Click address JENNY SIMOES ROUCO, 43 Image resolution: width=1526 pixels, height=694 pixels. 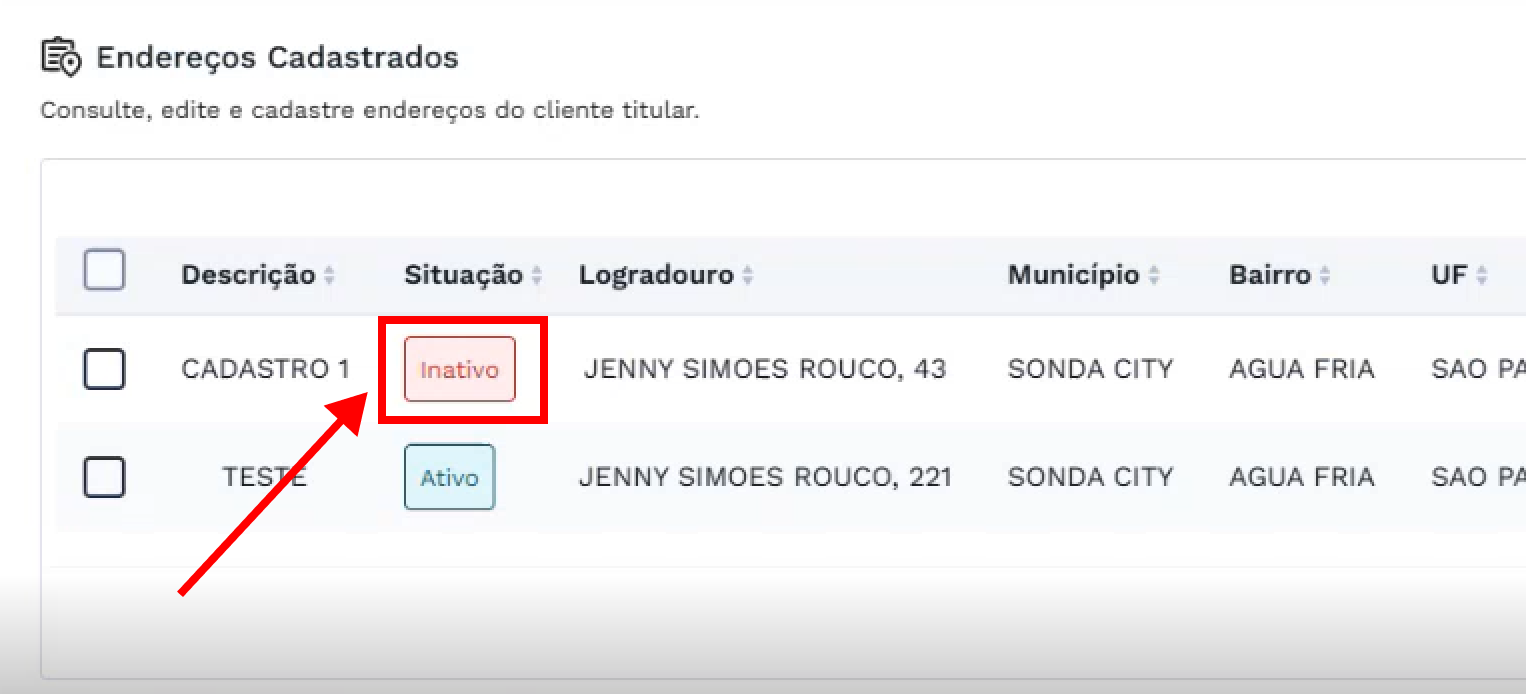coord(764,369)
